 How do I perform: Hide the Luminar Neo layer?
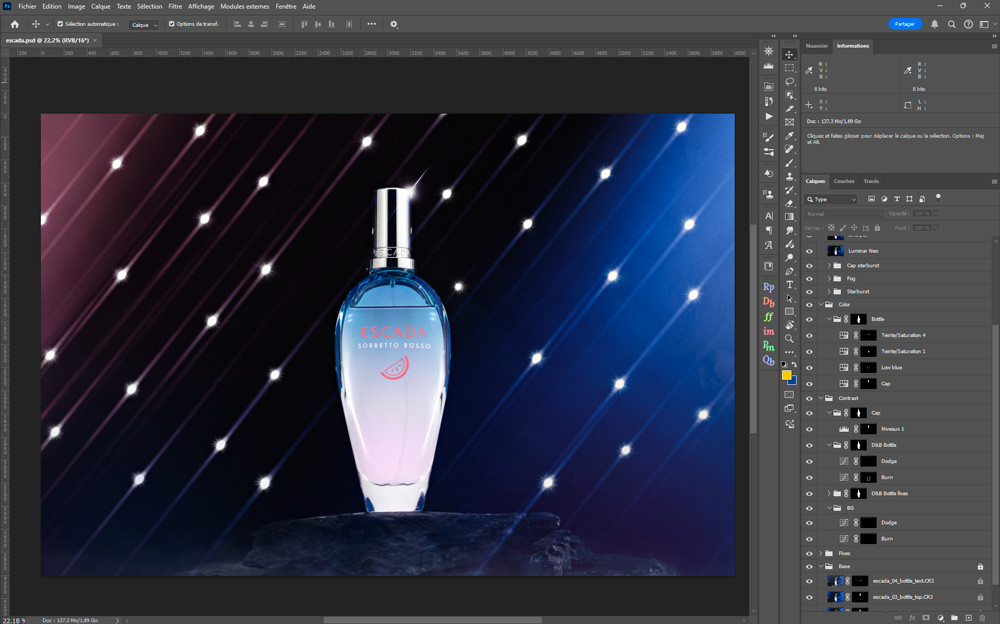pyautogui.click(x=809, y=251)
